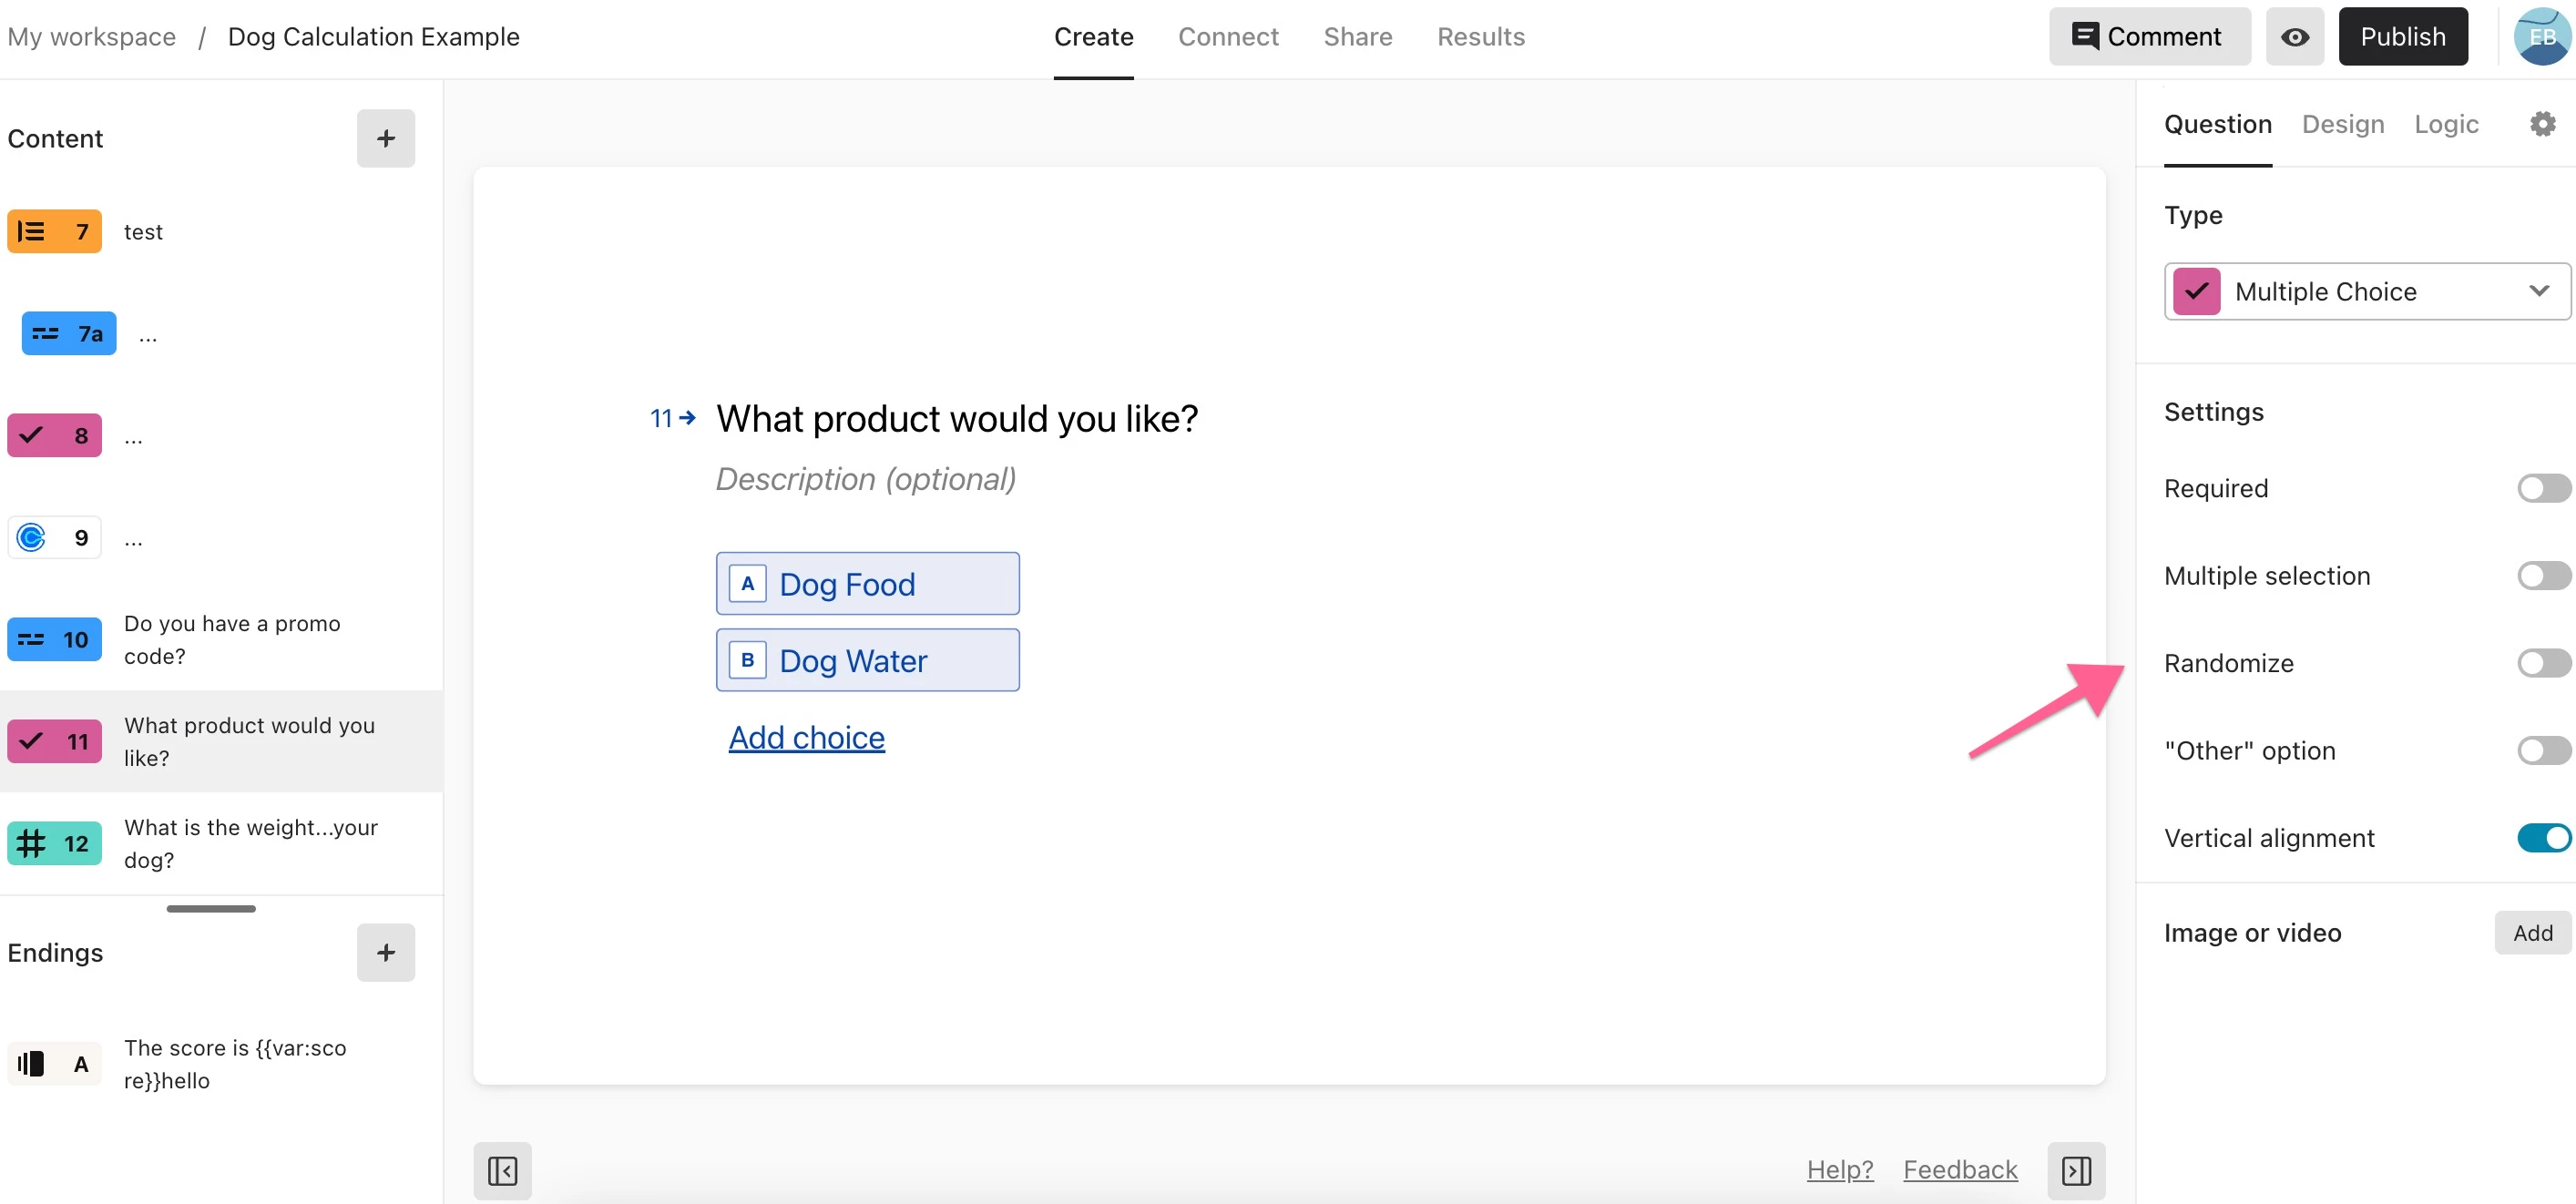Collapse the right sidebar panel icon
Screen dimensions: 2576x1204
(x=2076, y=1170)
